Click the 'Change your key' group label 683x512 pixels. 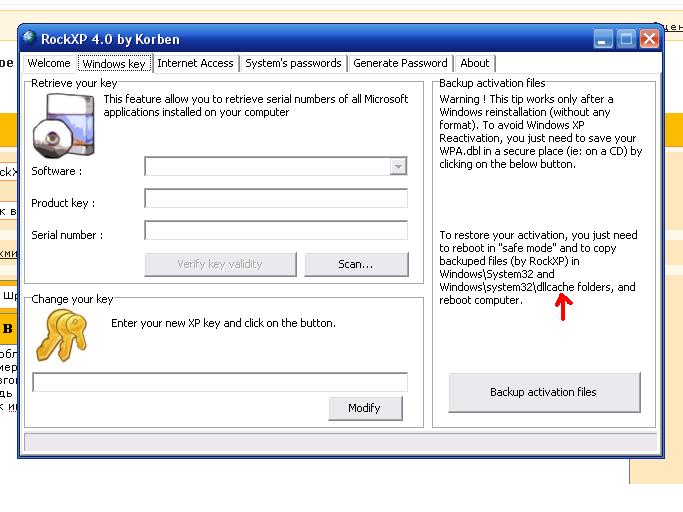[x=72, y=299]
